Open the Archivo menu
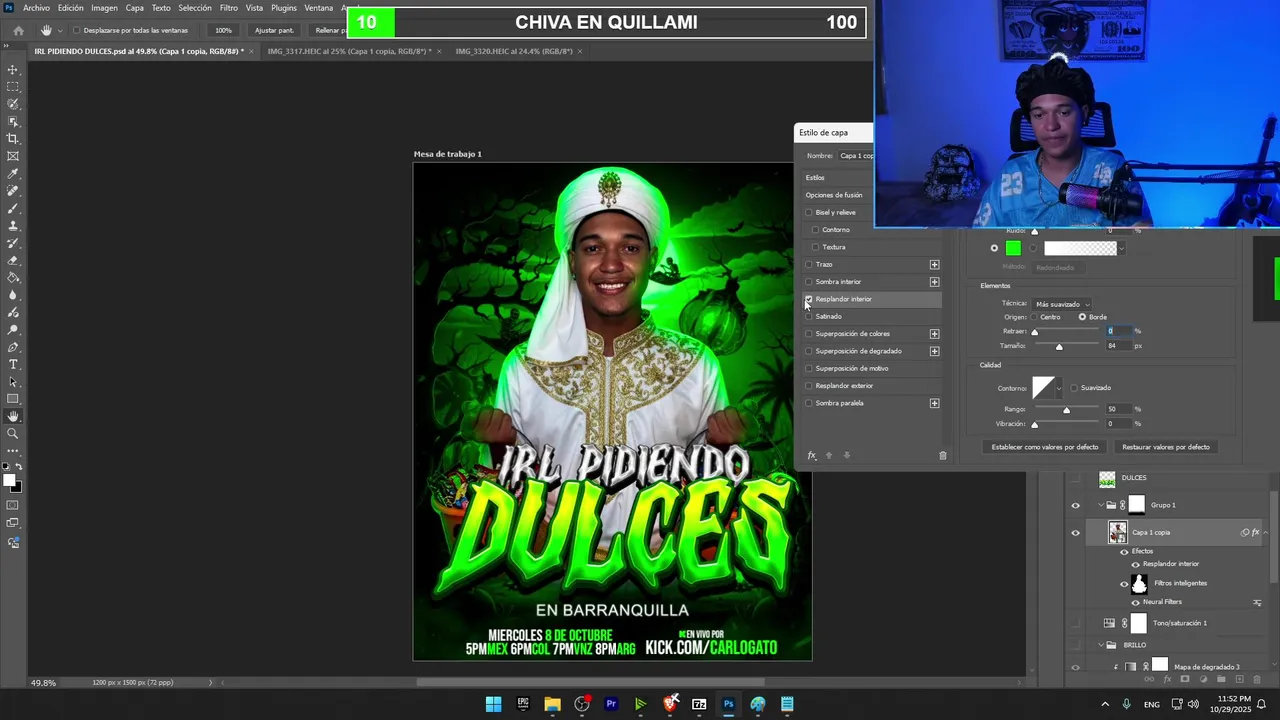 (x=36, y=8)
